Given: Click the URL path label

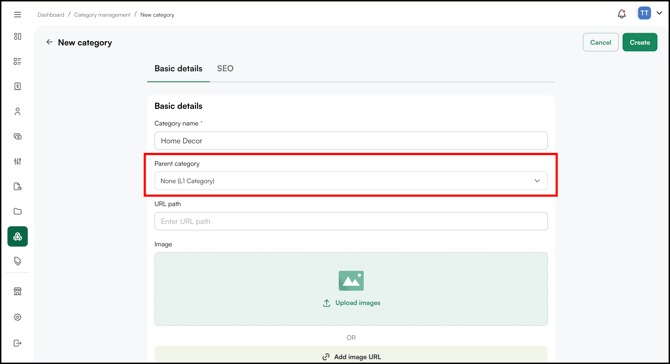Looking at the screenshot, I should pyautogui.click(x=168, y=204).
